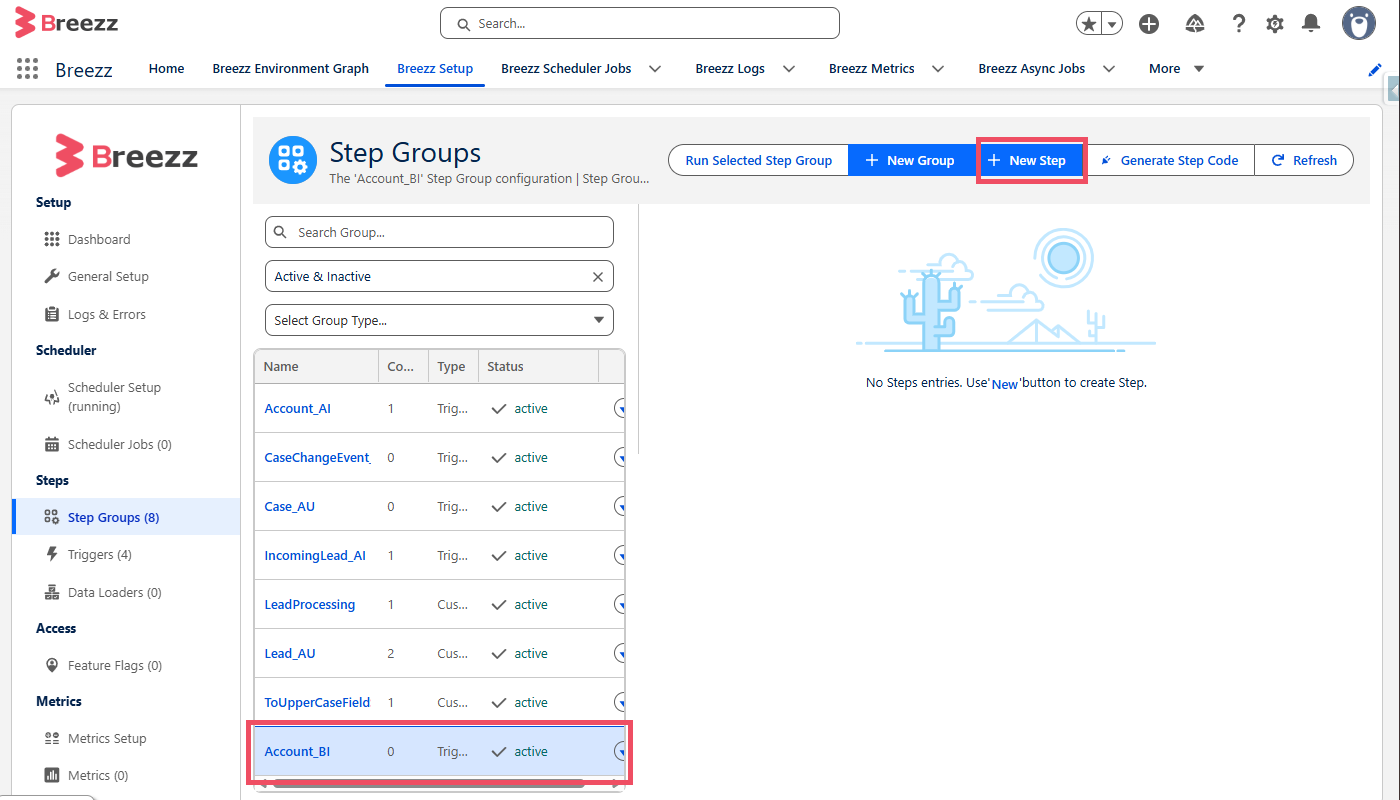Expand Breezz Async Jobs tab chevron
Screen dimensions: 1400x800
(1109, 69)
